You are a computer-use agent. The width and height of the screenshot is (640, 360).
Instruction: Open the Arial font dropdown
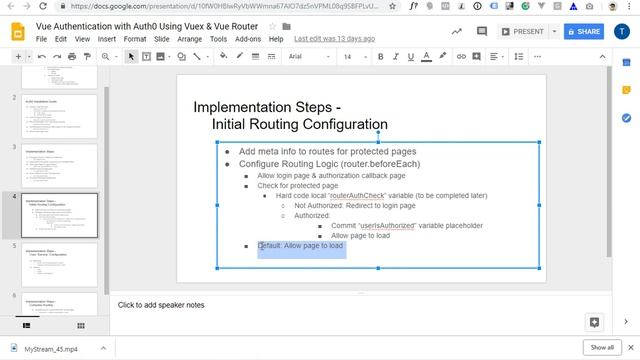coord(309,57)
